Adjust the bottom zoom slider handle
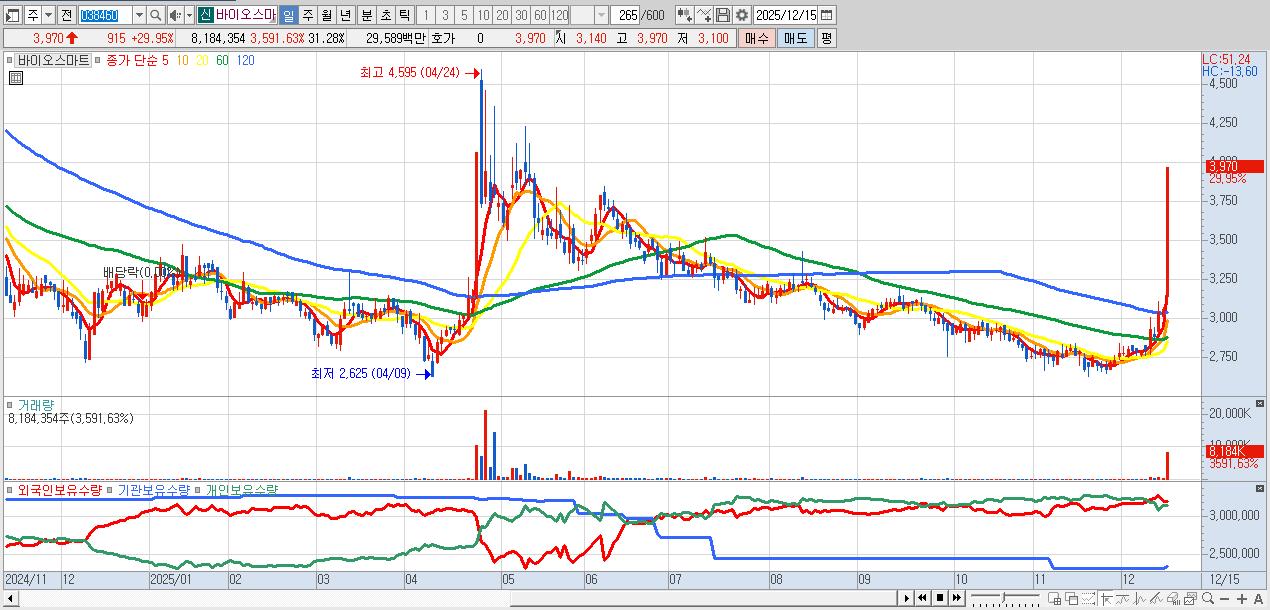Image resolution: width=1270 pixels, height=610 pixels. click(1003, 597)
